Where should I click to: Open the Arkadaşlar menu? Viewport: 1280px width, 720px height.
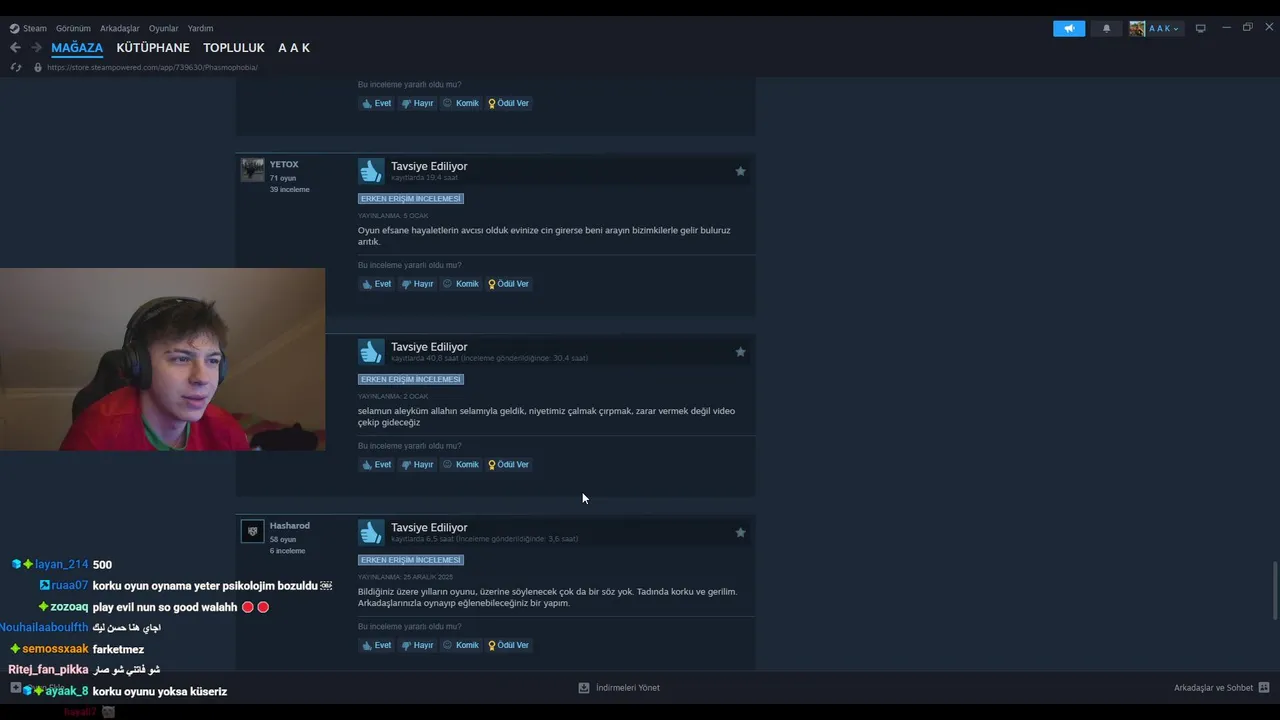[120, 28]
